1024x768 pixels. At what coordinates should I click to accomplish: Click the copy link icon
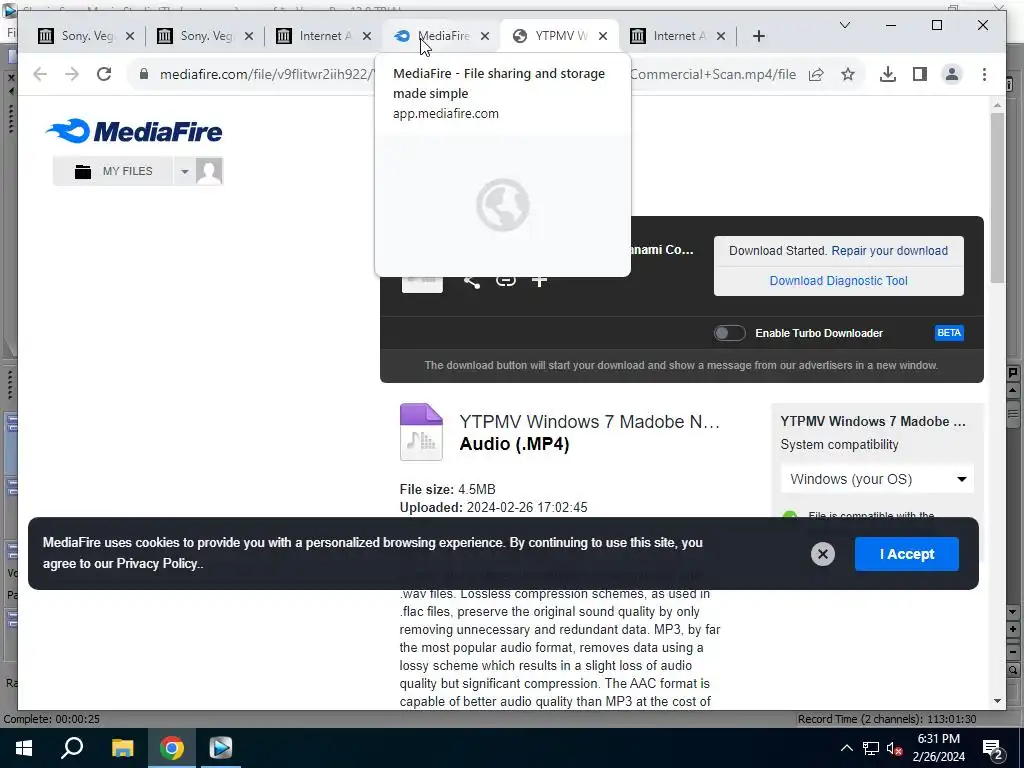pyautogui.click(x=505, y=281)
